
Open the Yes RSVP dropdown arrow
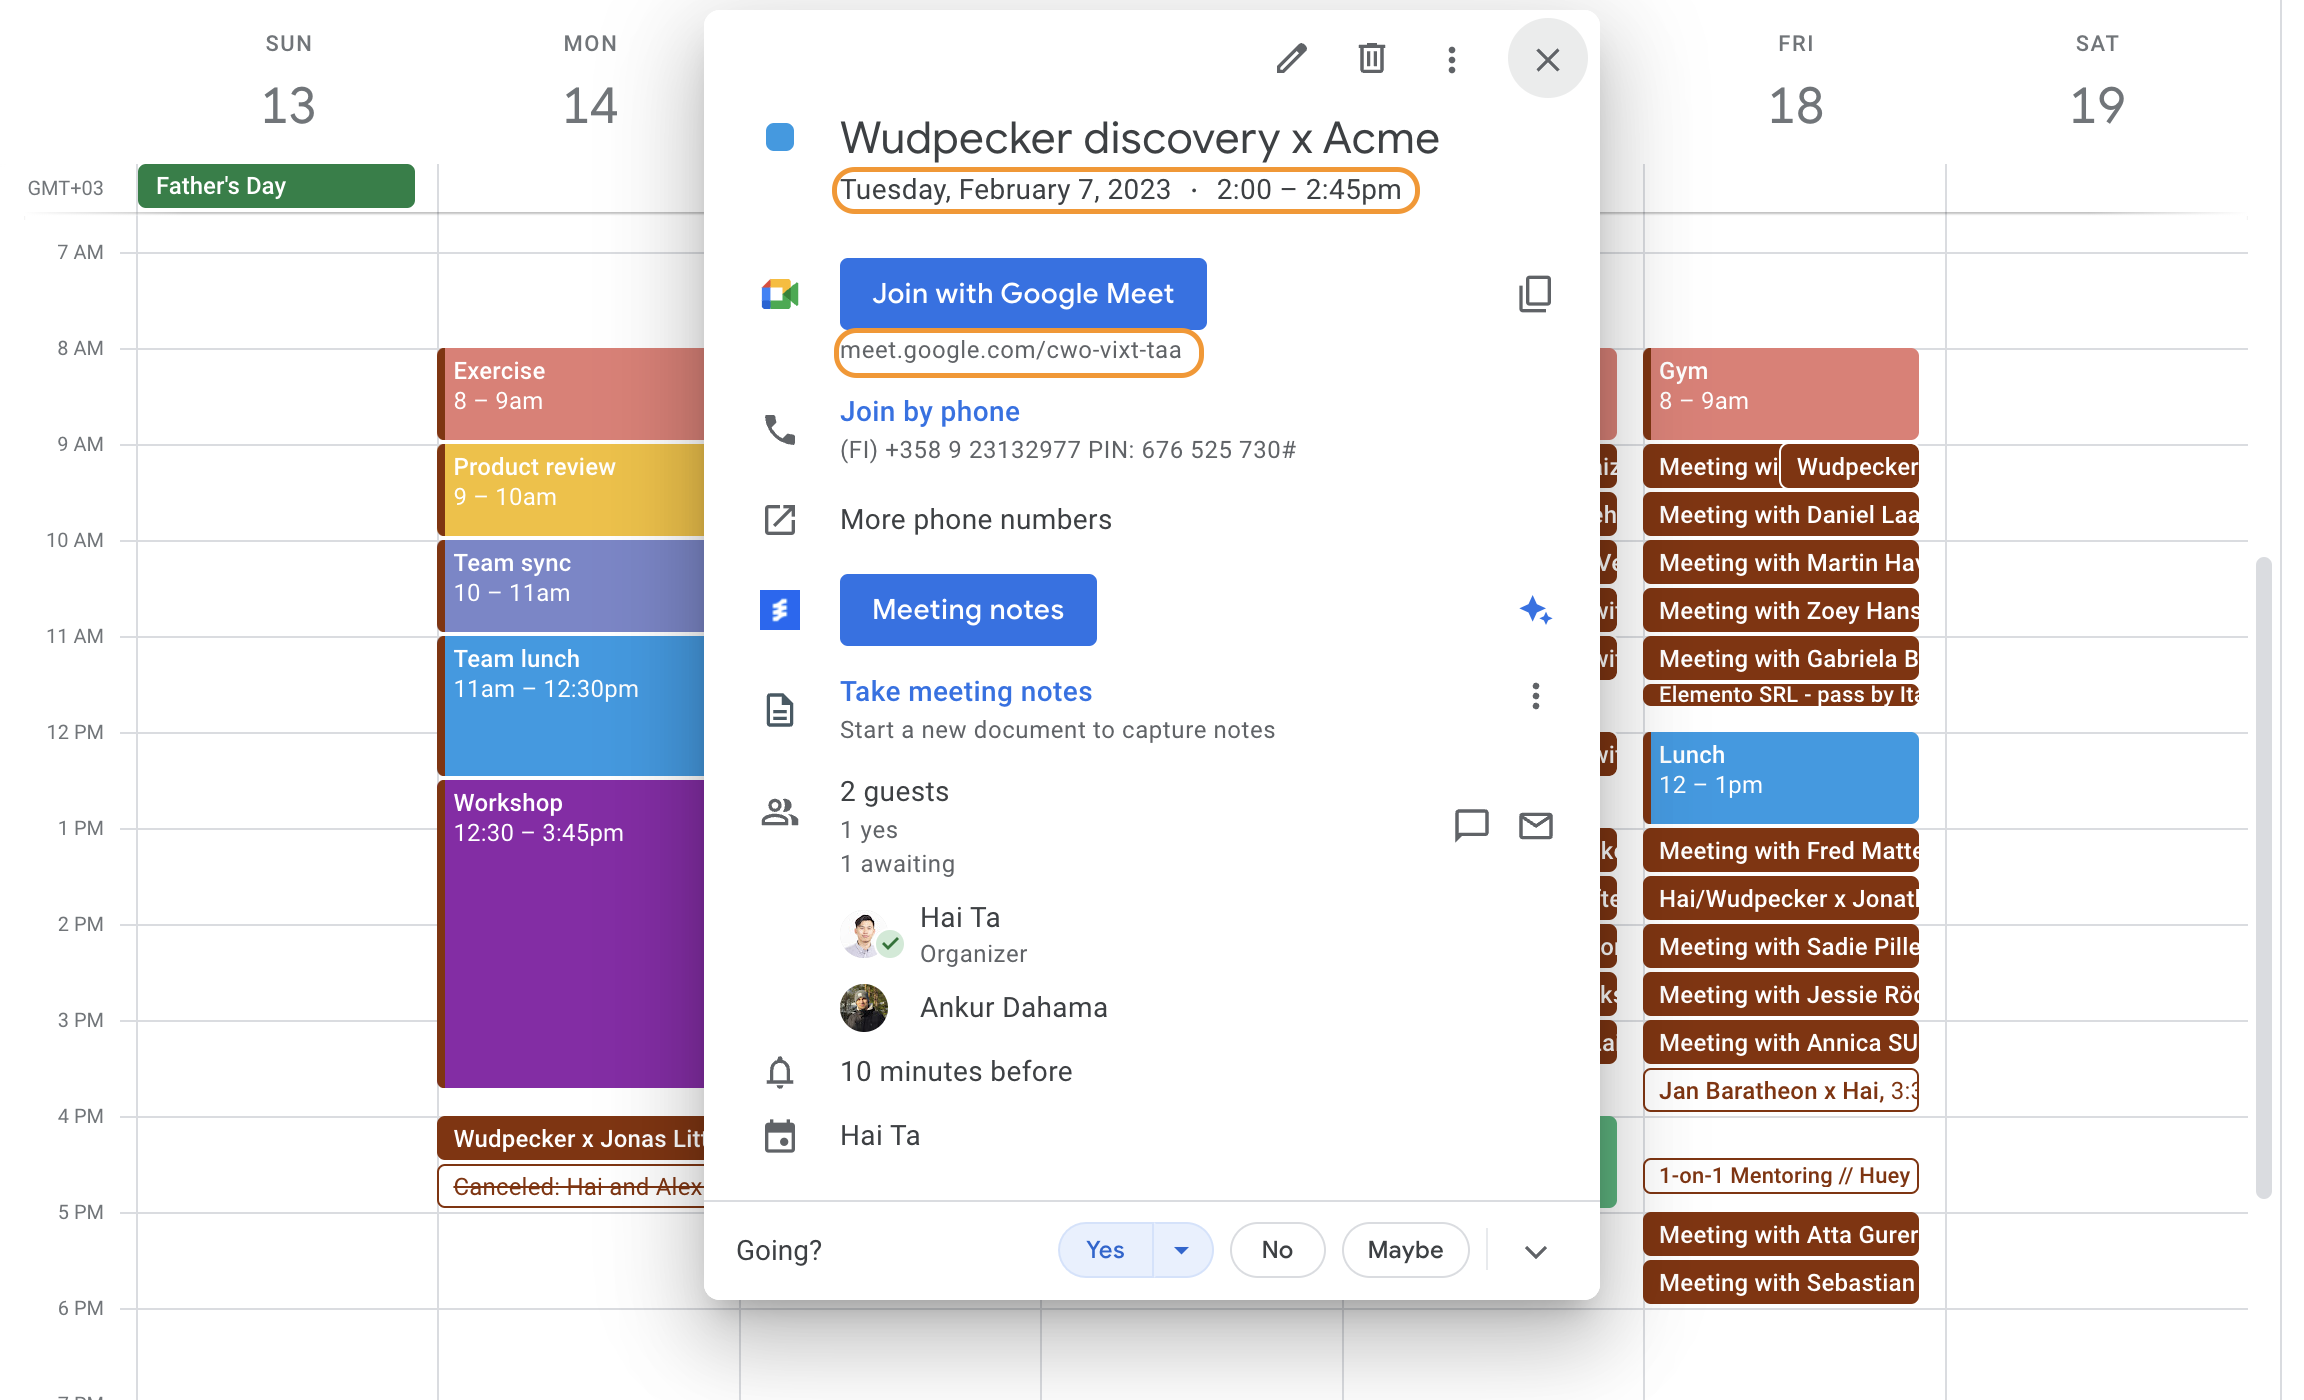1181,1250
